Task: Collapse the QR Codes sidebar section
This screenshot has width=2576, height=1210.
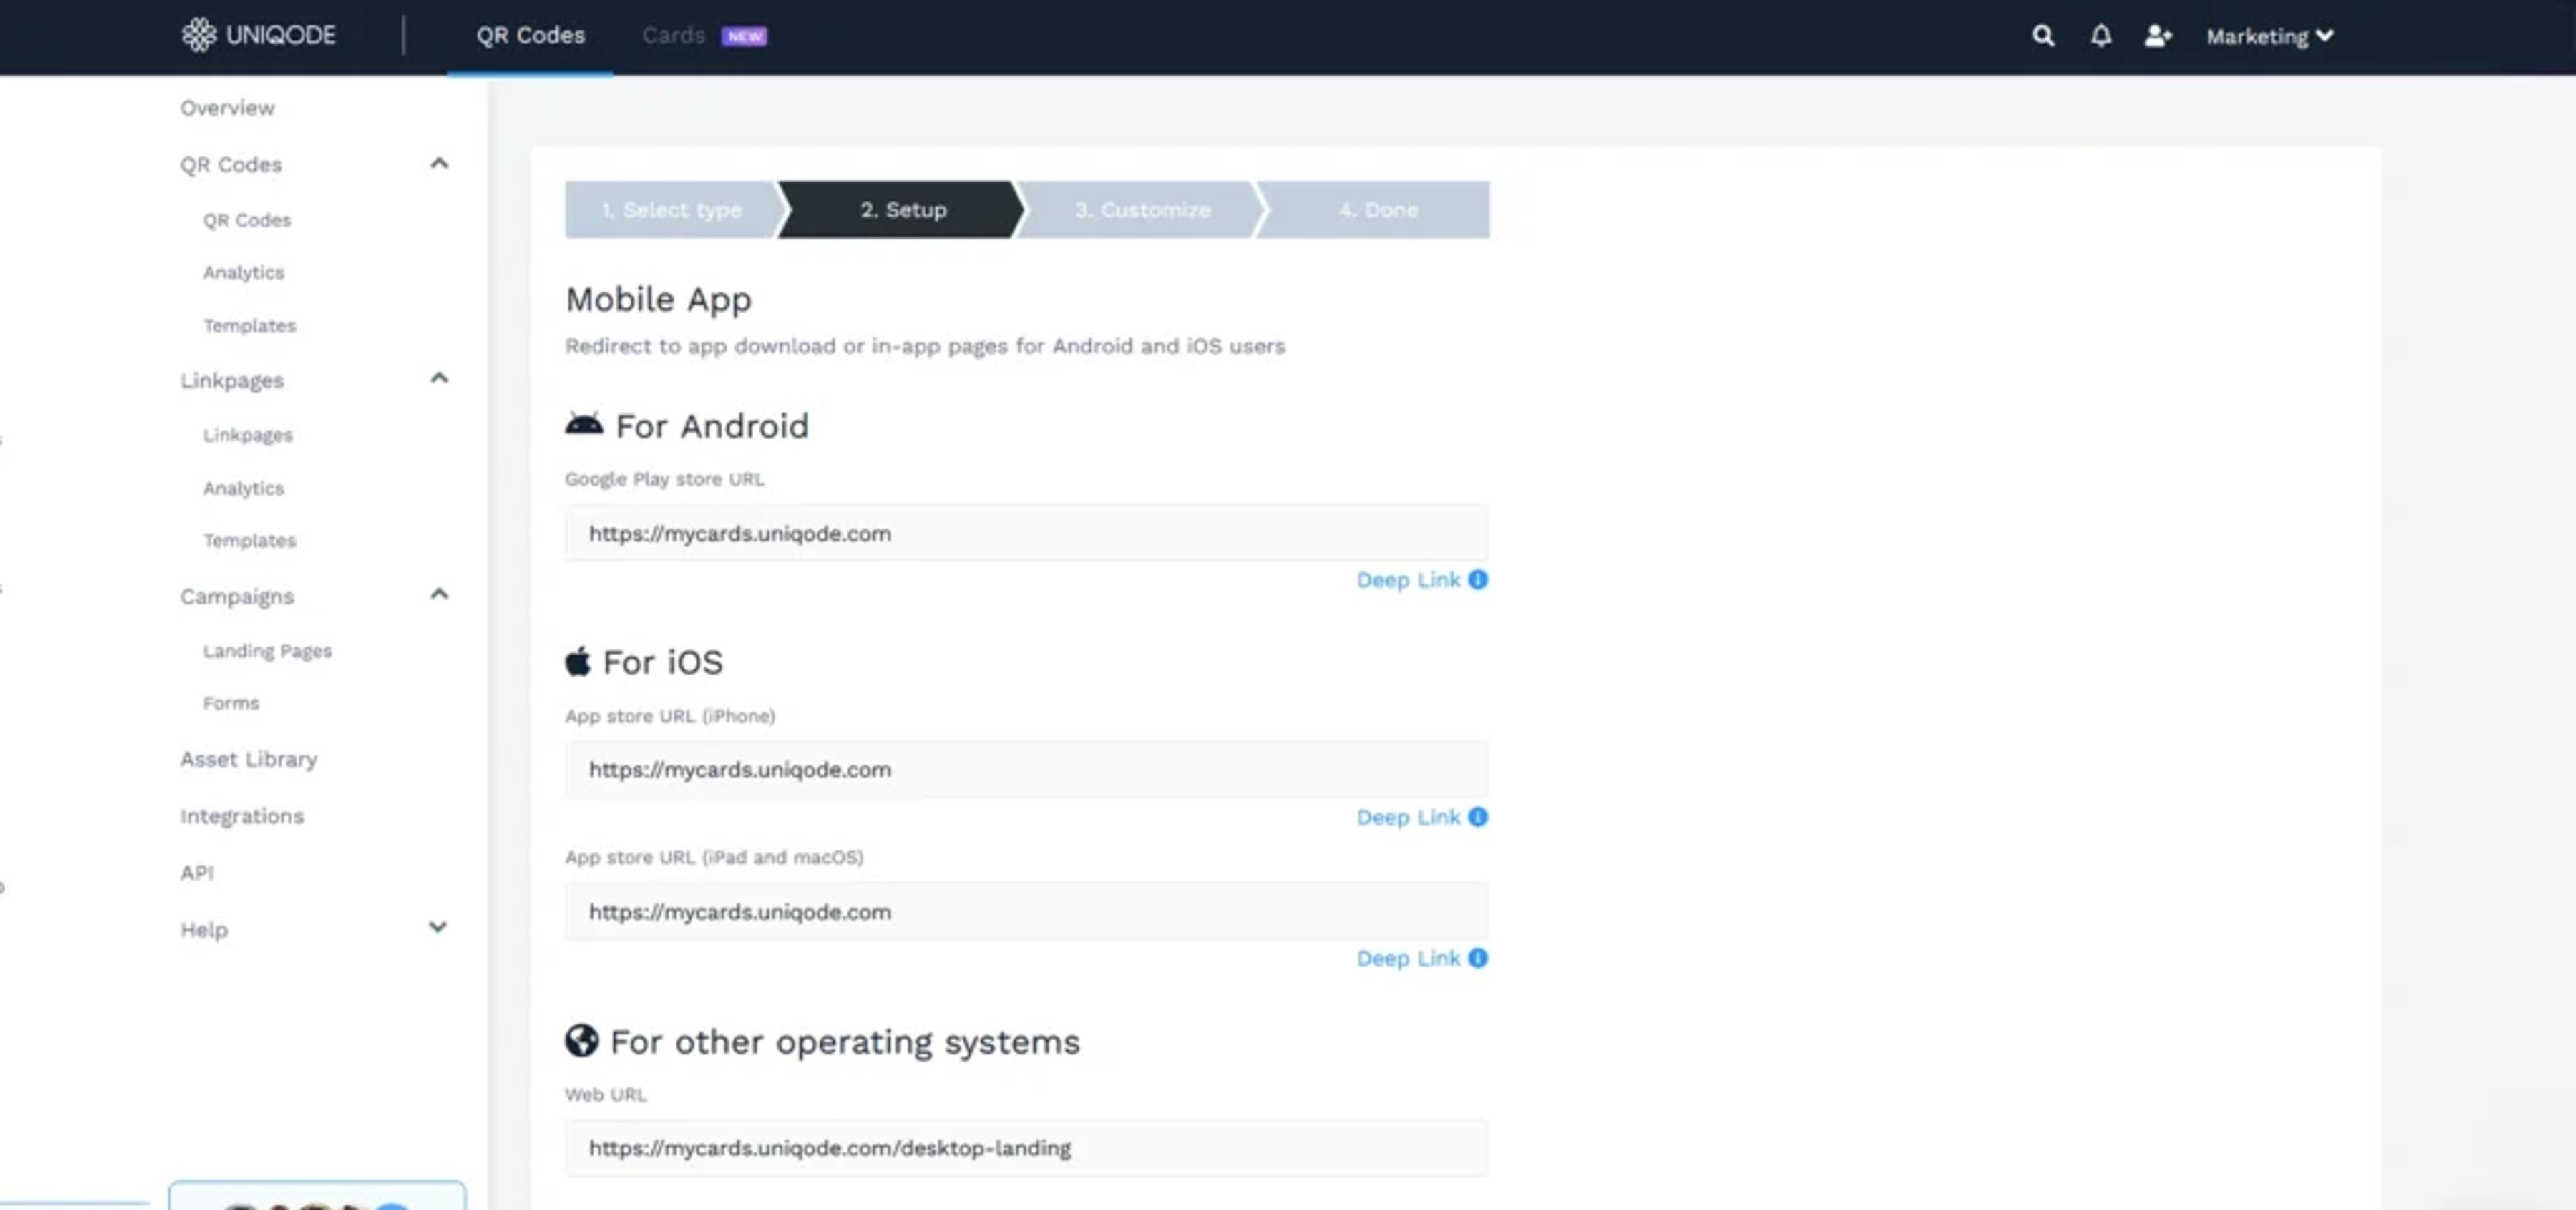Action: [x=438, y=163]
